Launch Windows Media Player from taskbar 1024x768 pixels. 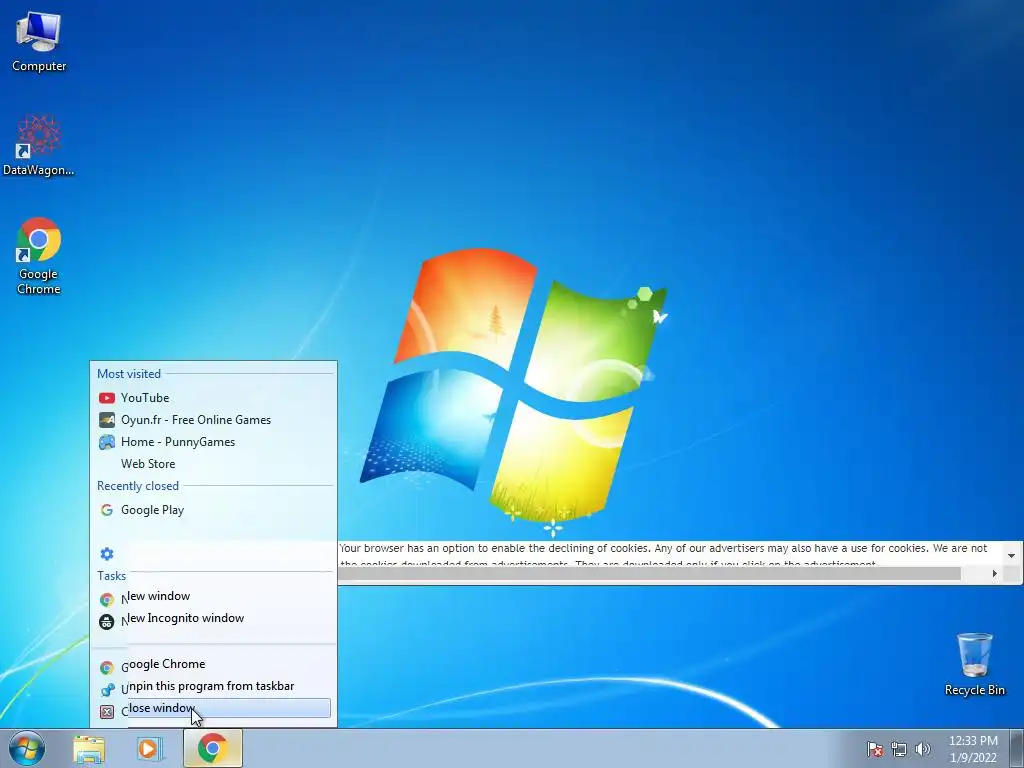149,749
